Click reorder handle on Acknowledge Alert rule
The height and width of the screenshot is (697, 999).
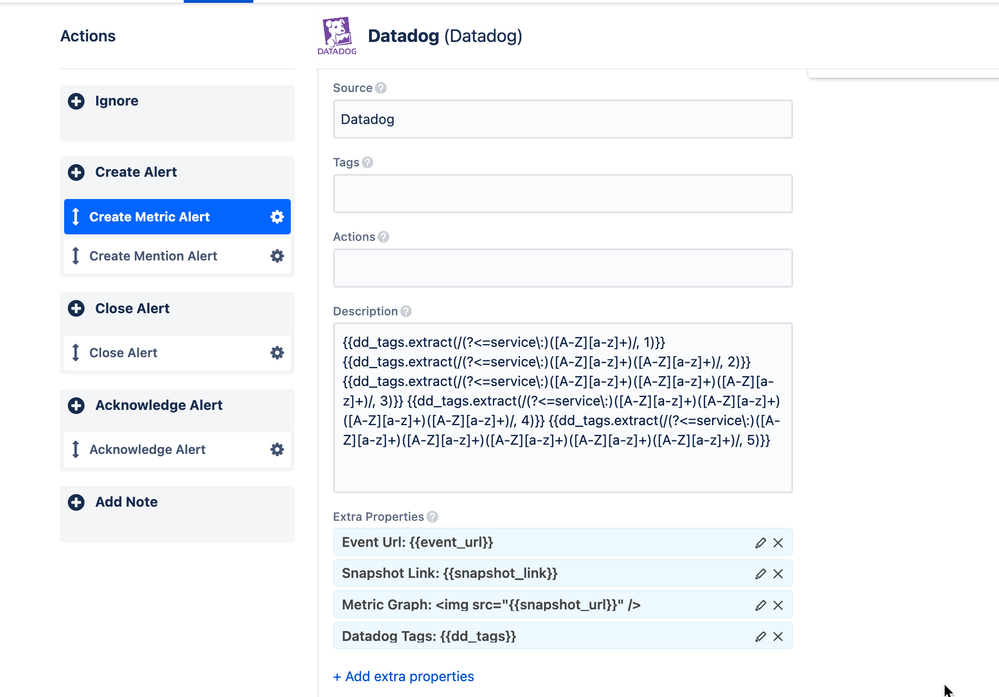76,450
